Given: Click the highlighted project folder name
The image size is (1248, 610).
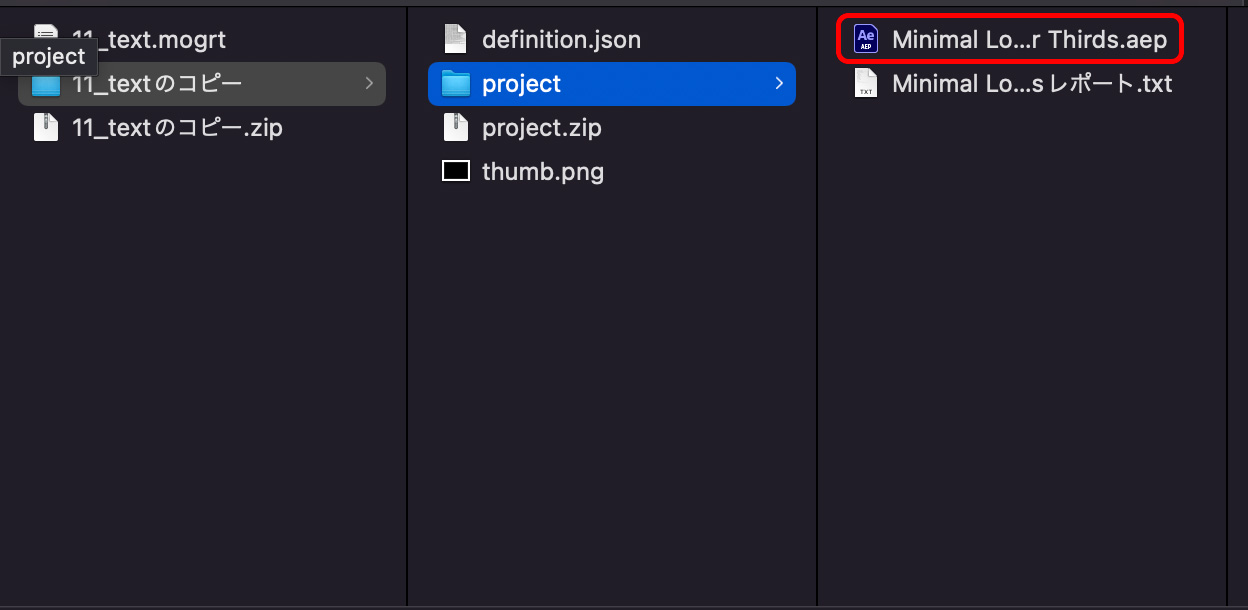Looking at the screenshot, I should tap(521, 84).
